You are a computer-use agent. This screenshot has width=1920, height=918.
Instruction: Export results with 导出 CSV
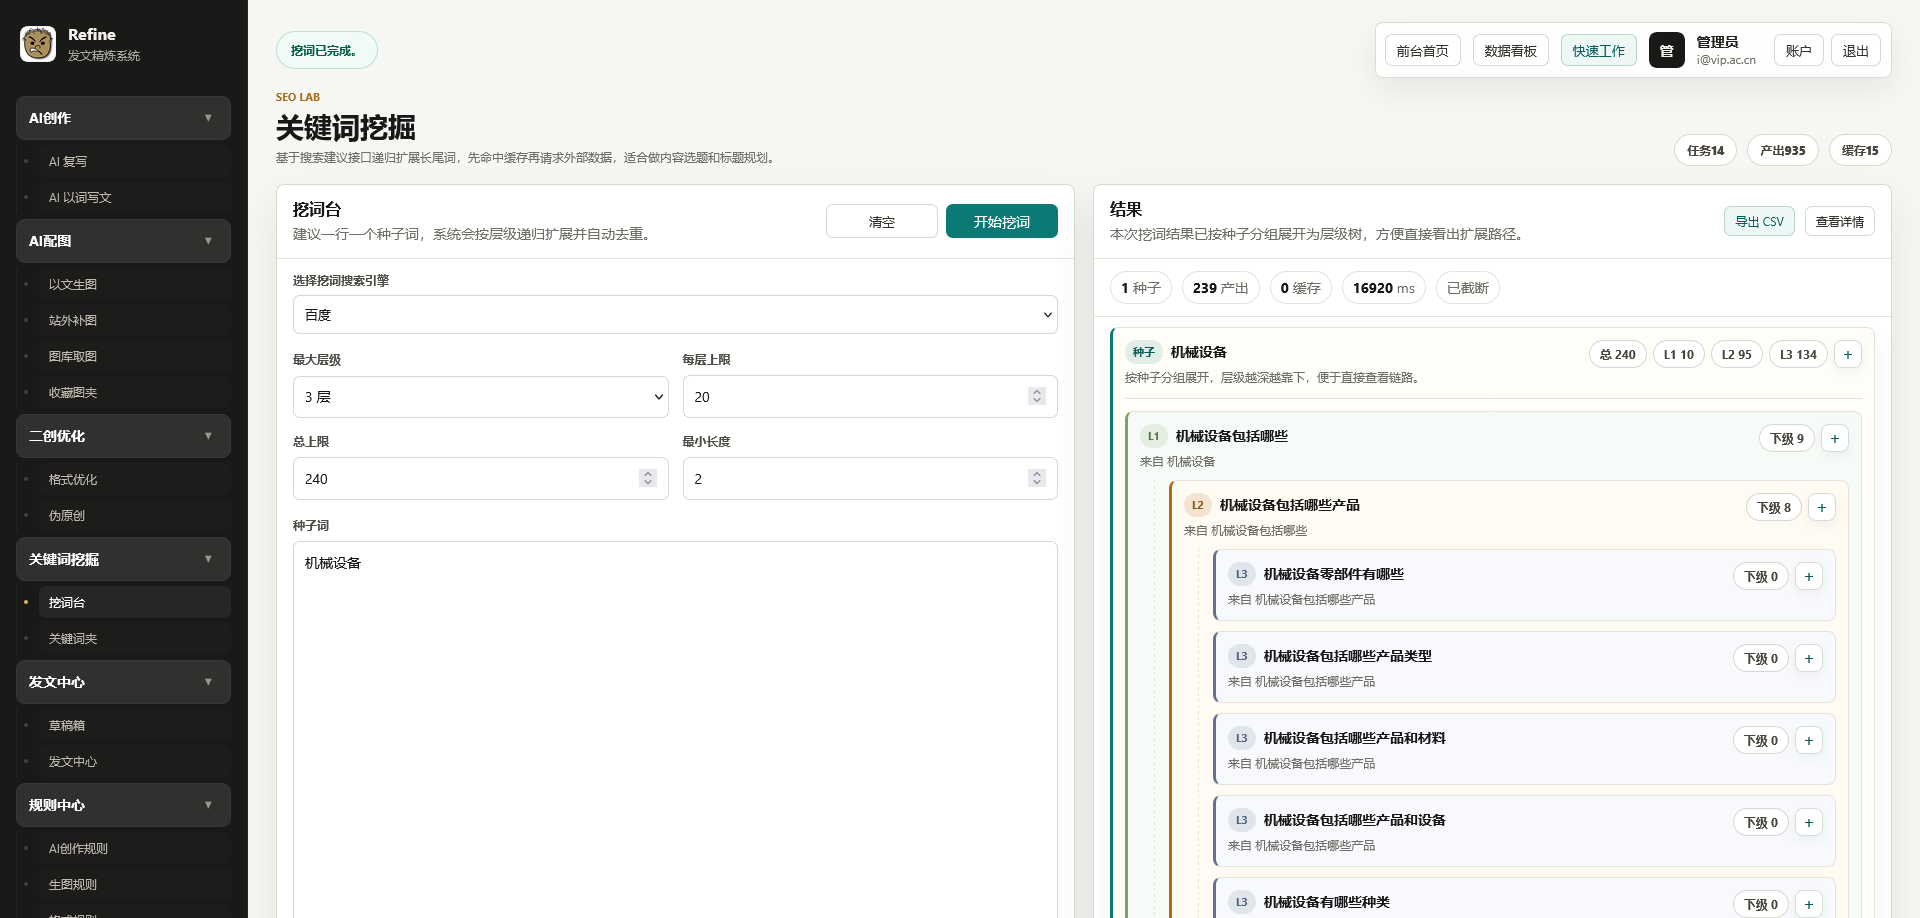[1759, 221]
